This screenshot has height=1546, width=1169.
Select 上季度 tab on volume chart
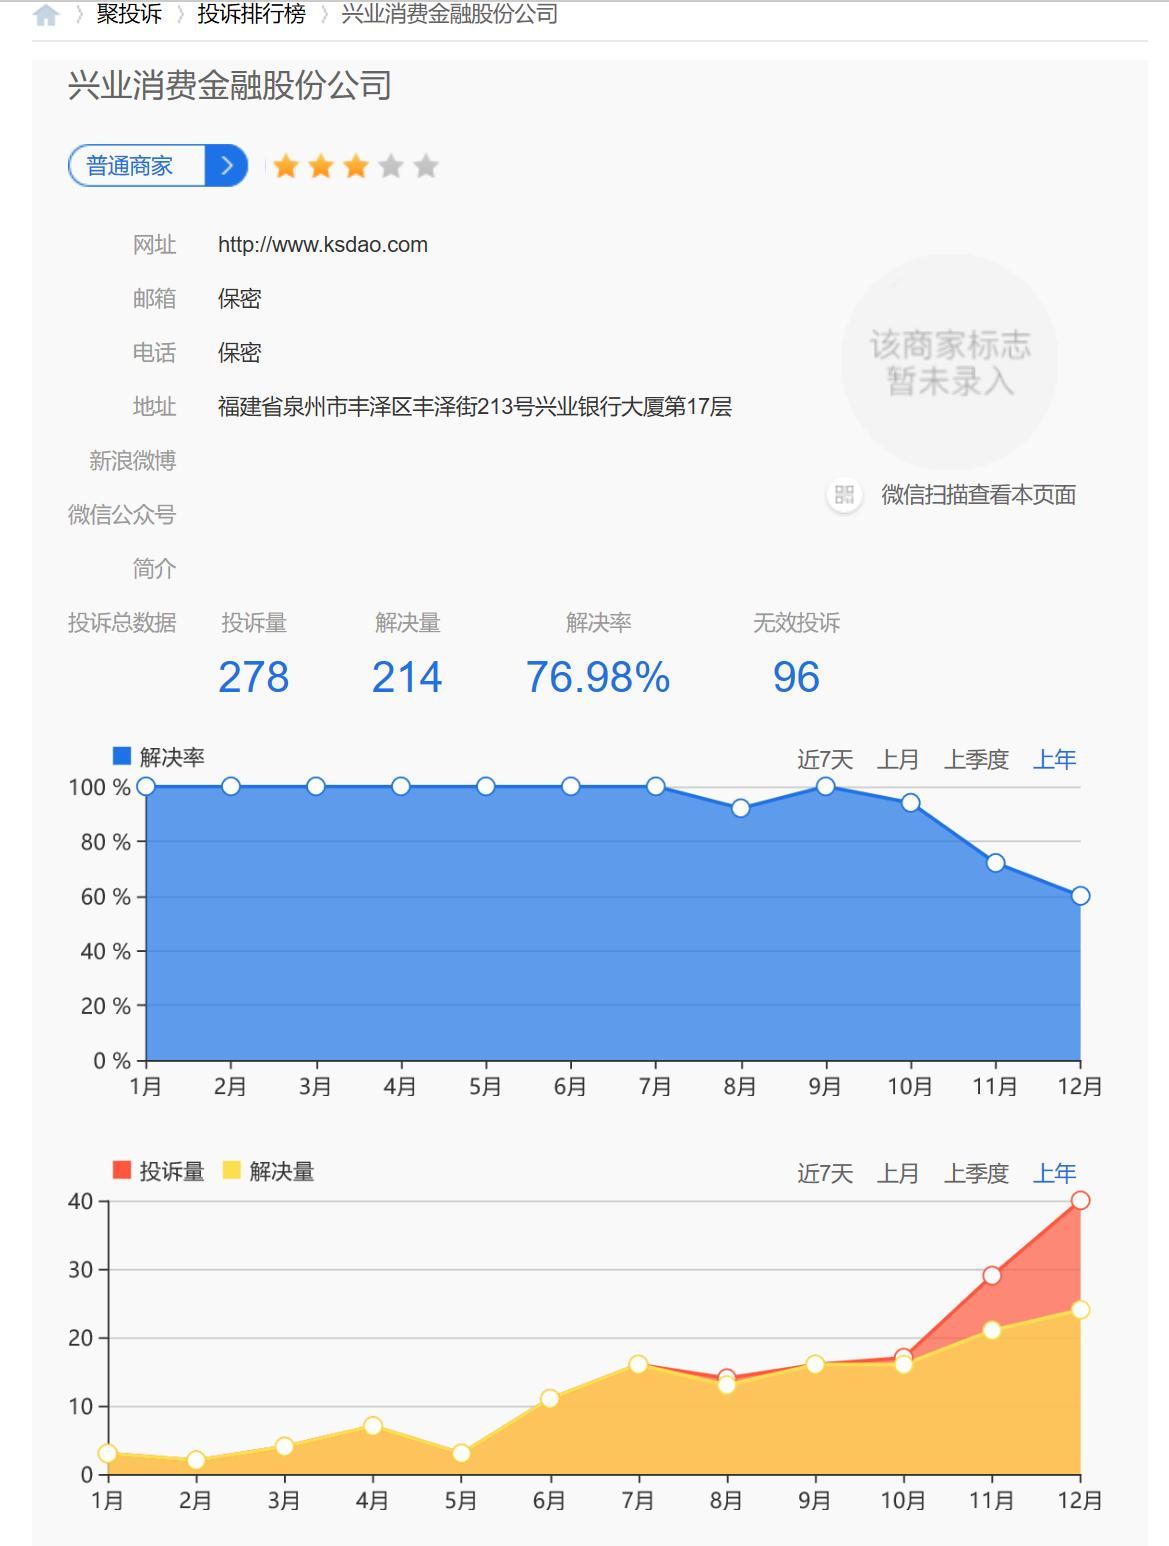[976, 1174]
